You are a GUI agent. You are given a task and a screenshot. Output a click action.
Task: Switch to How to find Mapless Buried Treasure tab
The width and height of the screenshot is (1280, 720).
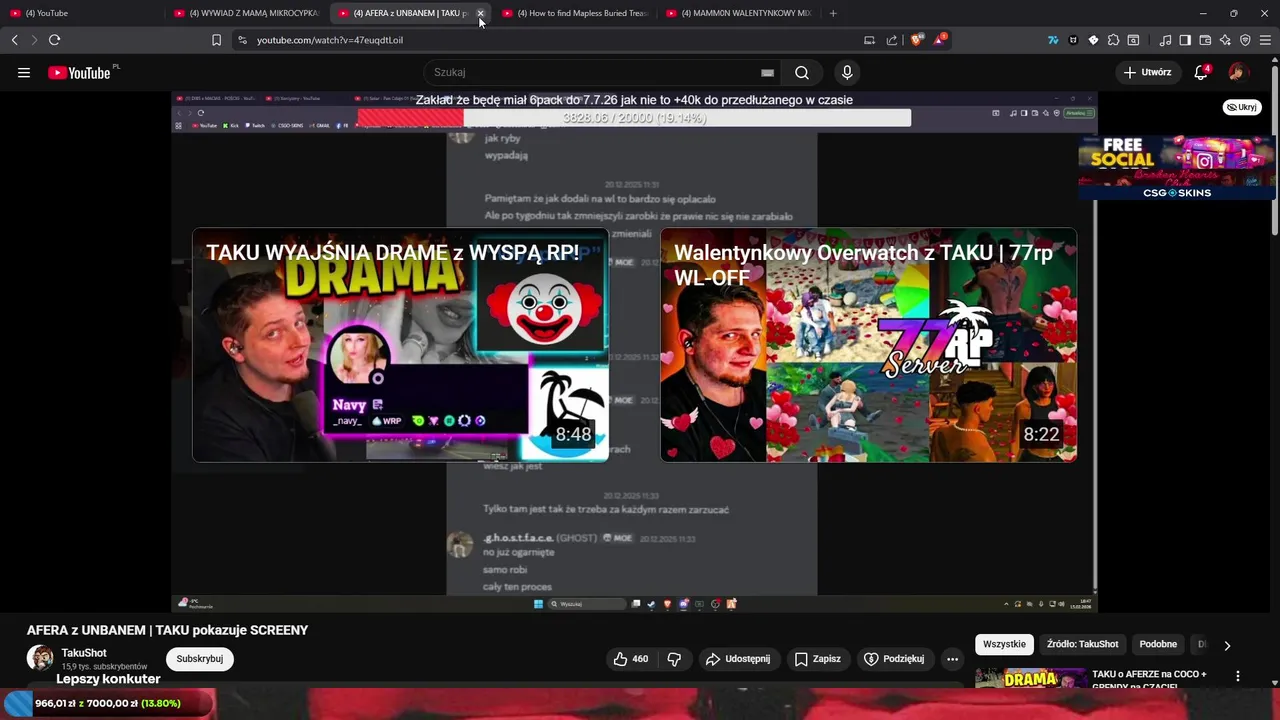pyautogui.click(x=575, y=13)
